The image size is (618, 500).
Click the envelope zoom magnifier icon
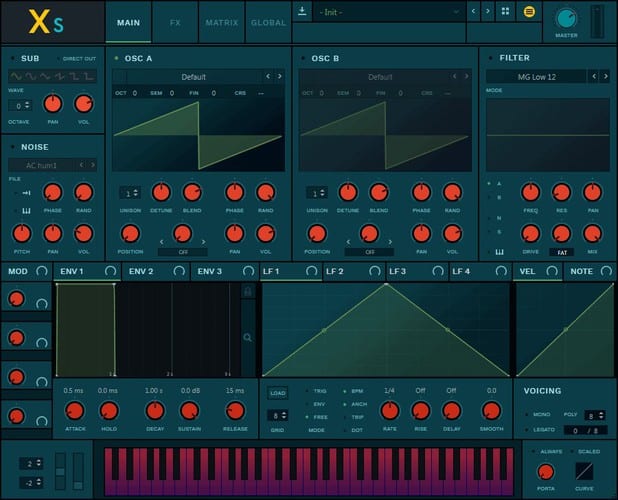pyautogui.click(x=248, y=338)
